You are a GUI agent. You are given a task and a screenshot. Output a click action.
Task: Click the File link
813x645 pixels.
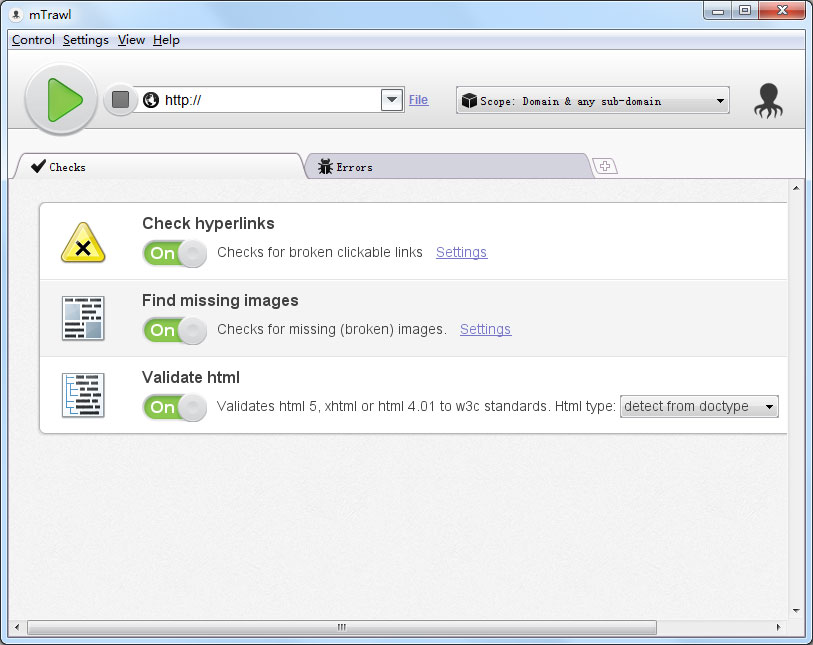(418, 100)
